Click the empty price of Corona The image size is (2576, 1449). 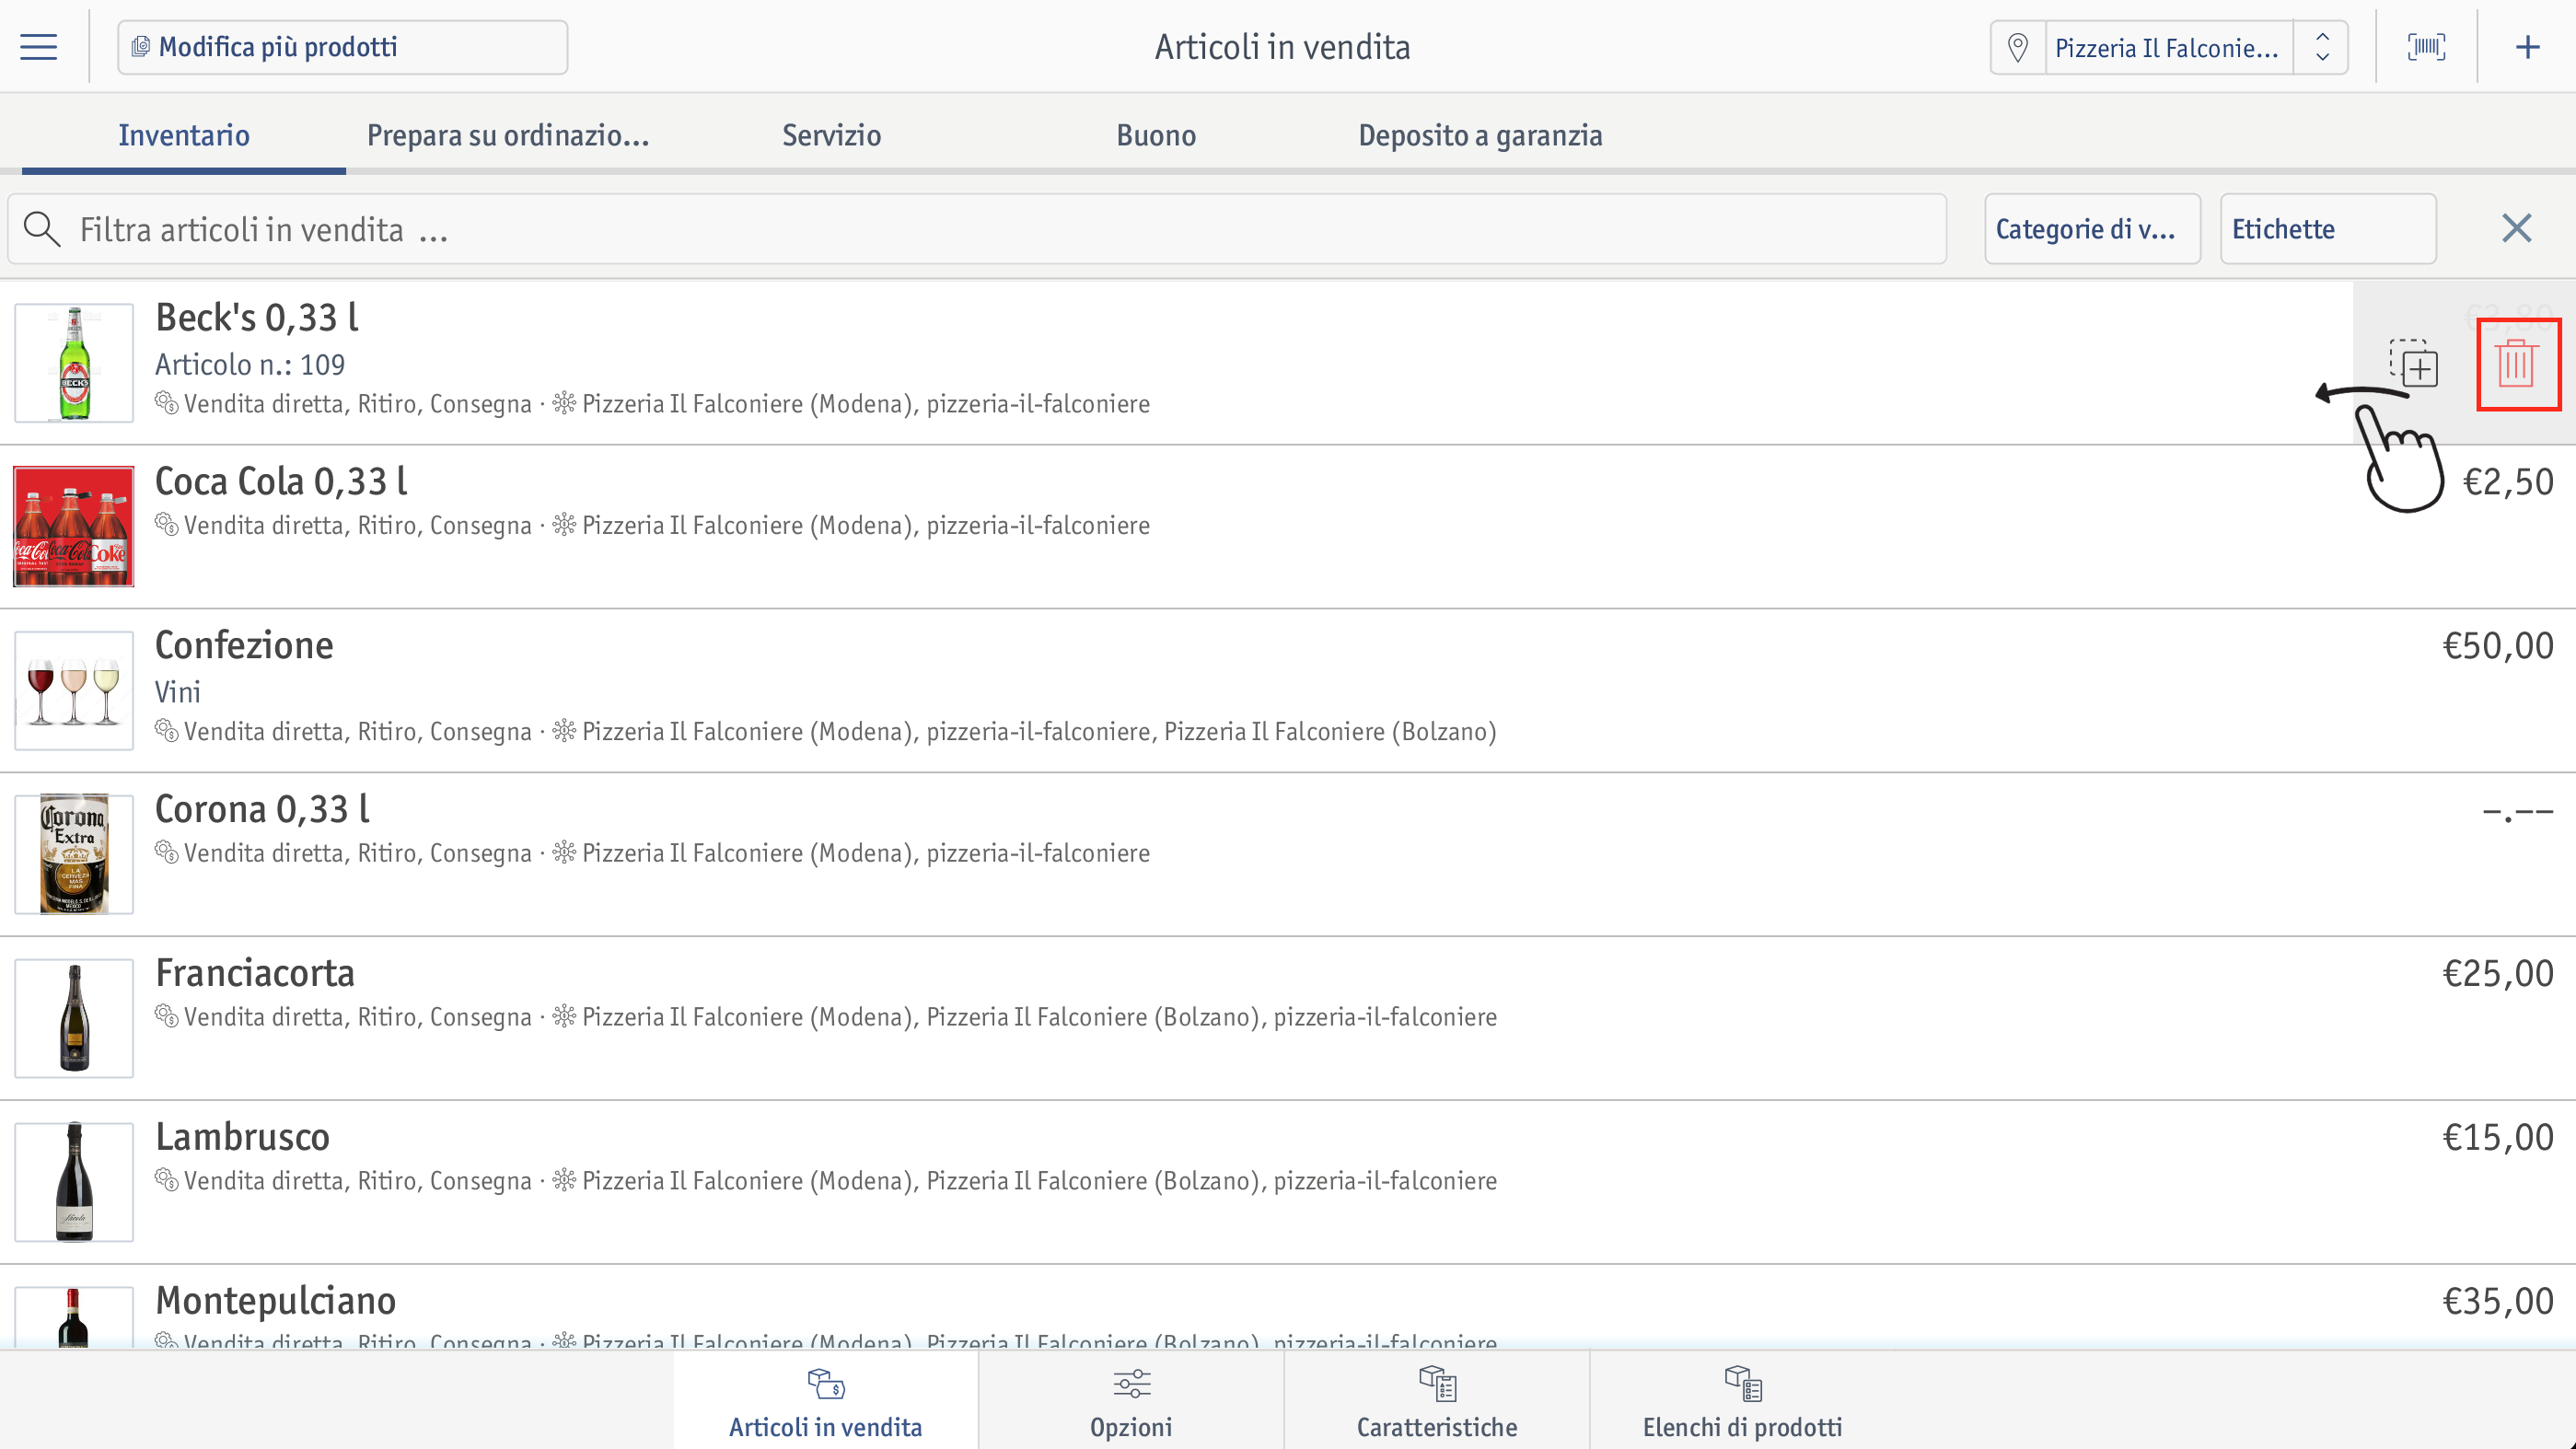click(2517, 812)
